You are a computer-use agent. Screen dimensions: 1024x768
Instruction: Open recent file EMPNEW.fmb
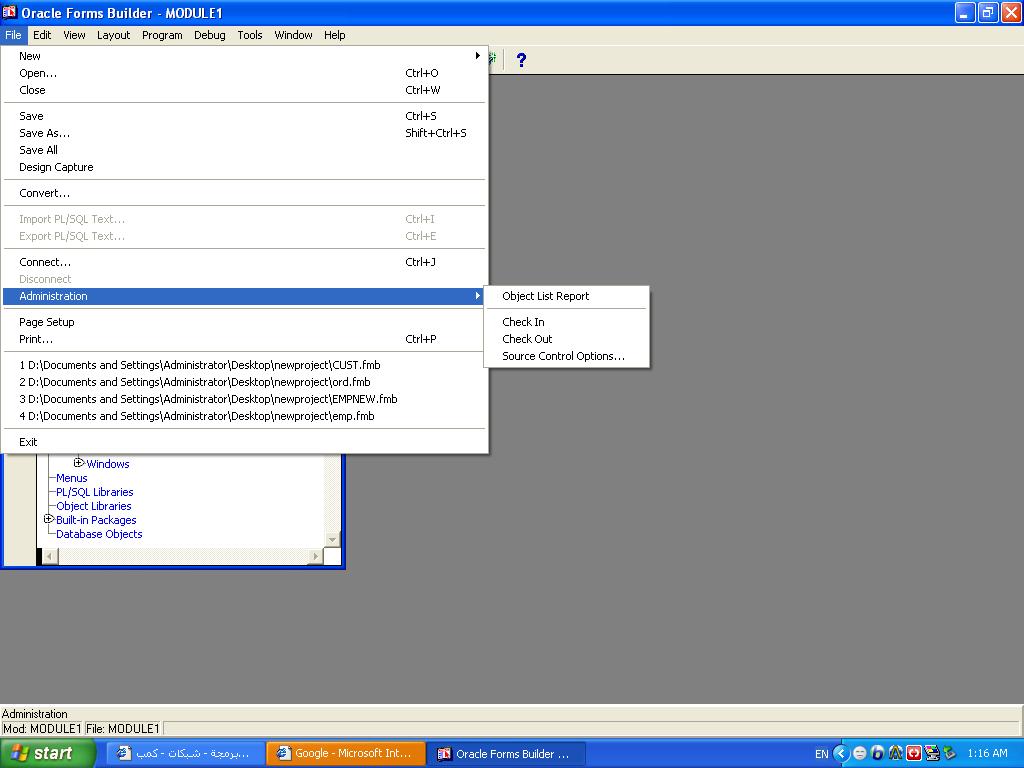pos(245,399)
